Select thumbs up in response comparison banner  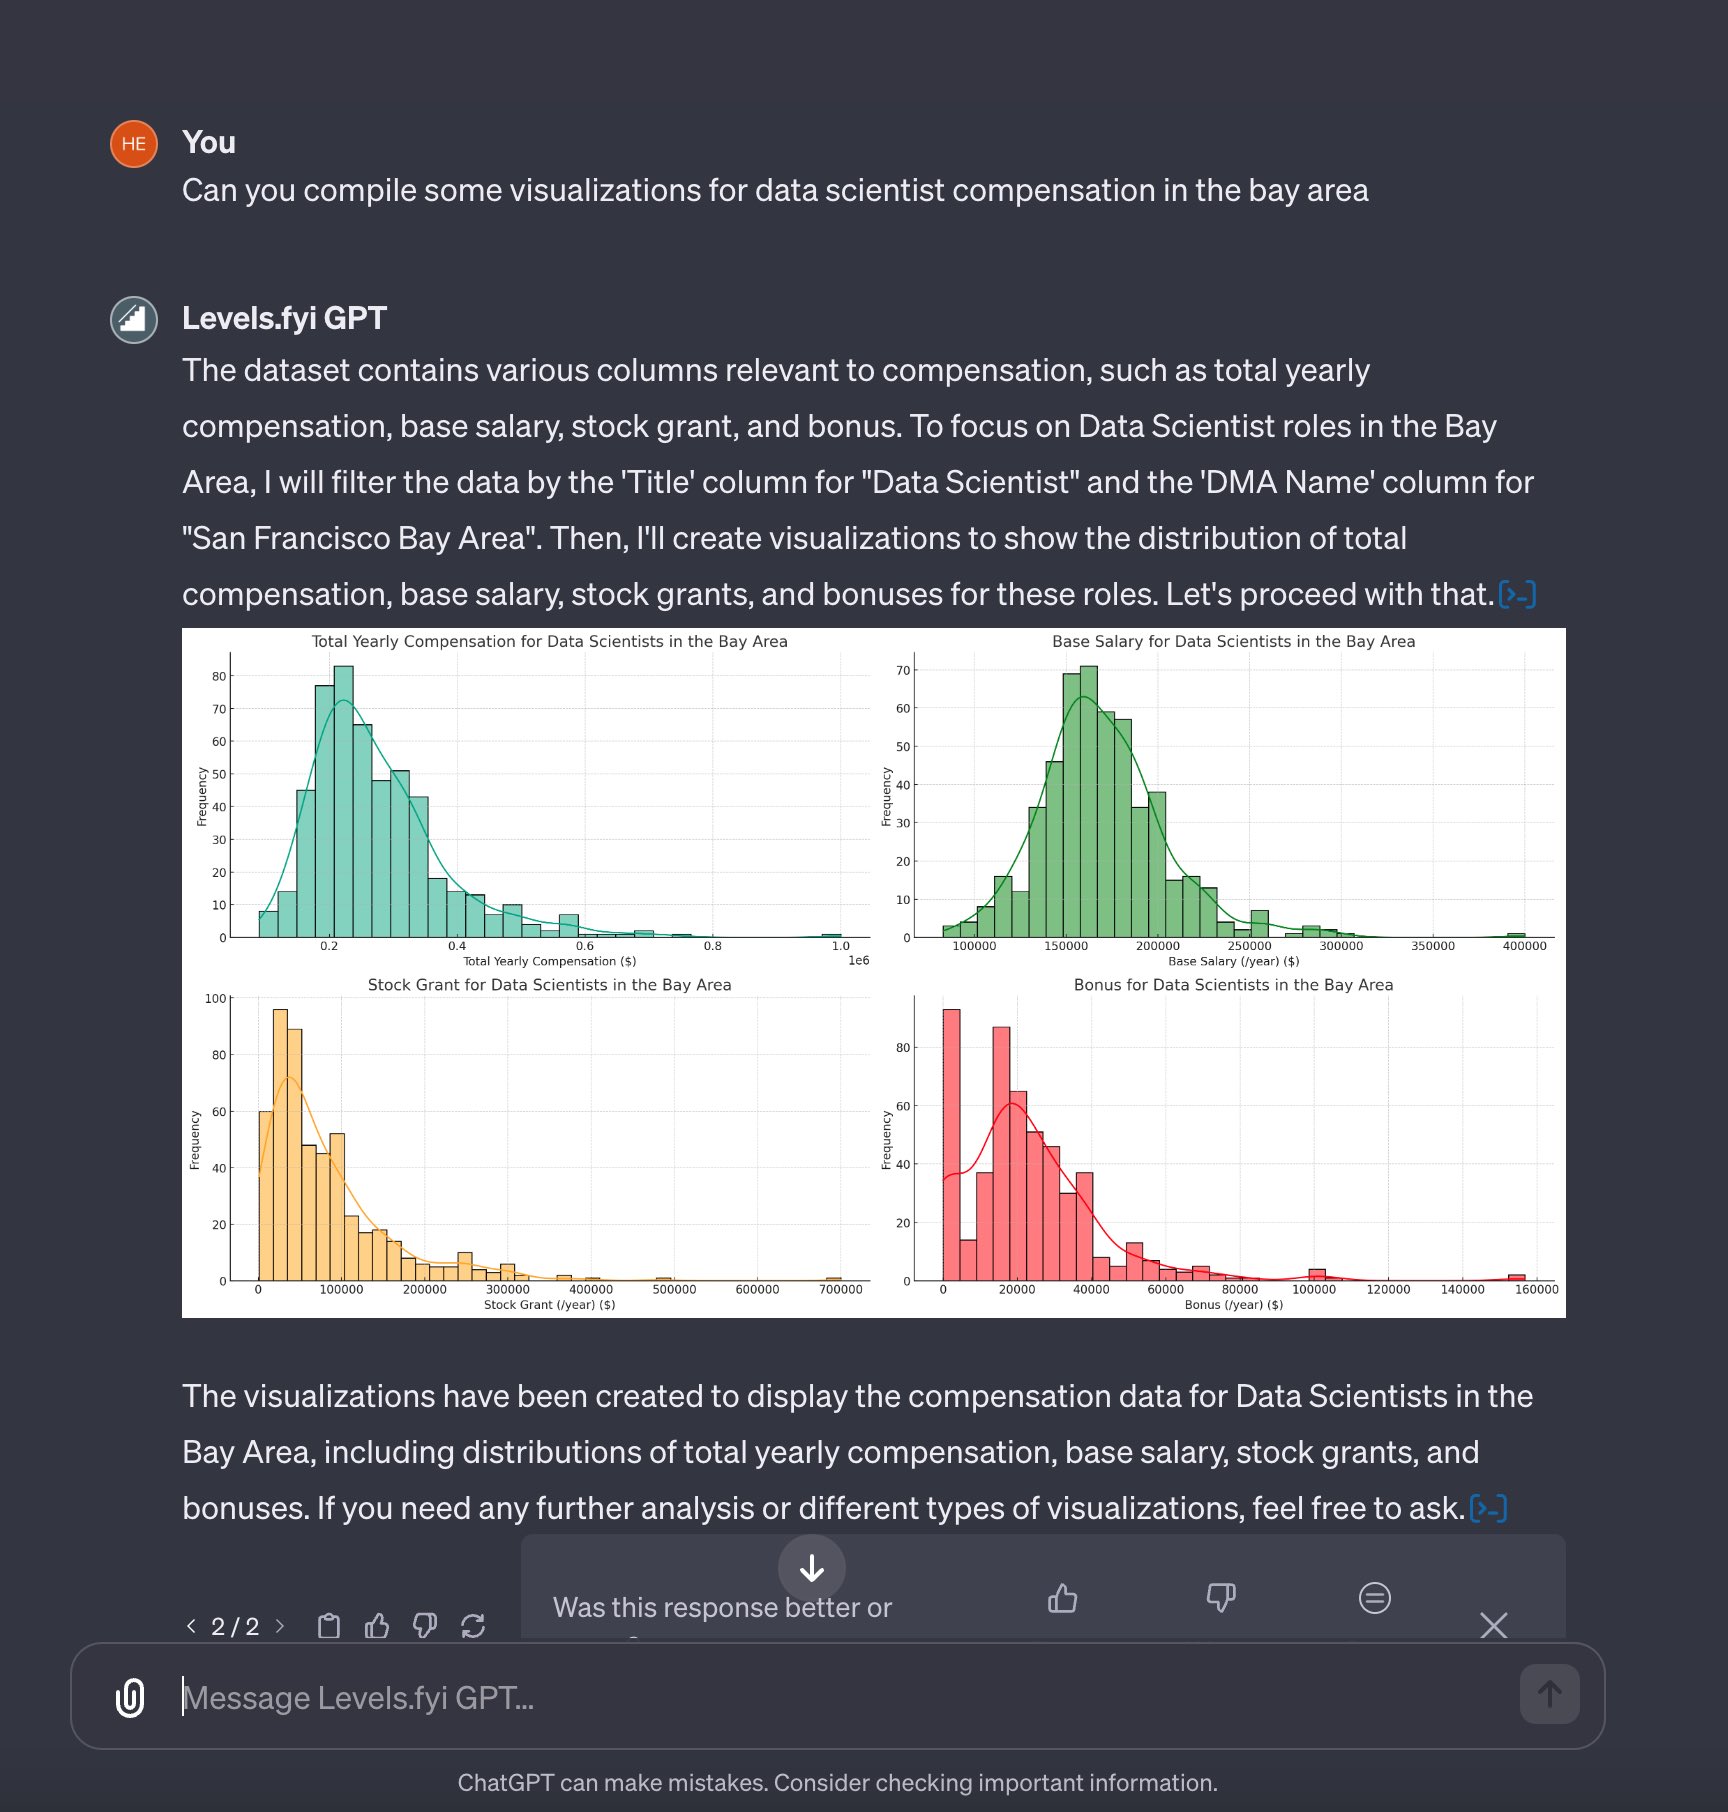point(1062,1598)
